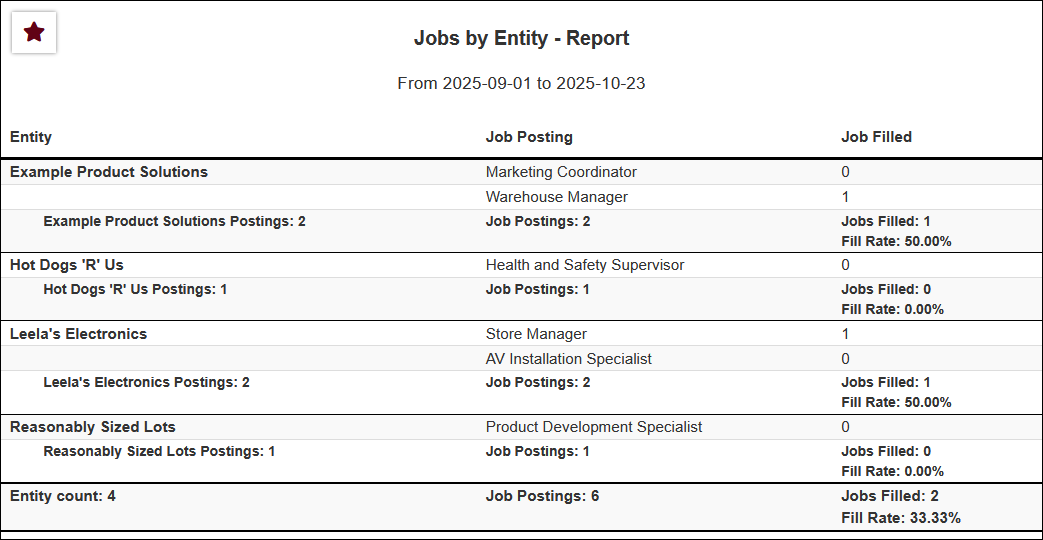Viewport: 1043px width, 540px height.
Task: Click the Product Development Specialist posting
Action: pos(594,427)
